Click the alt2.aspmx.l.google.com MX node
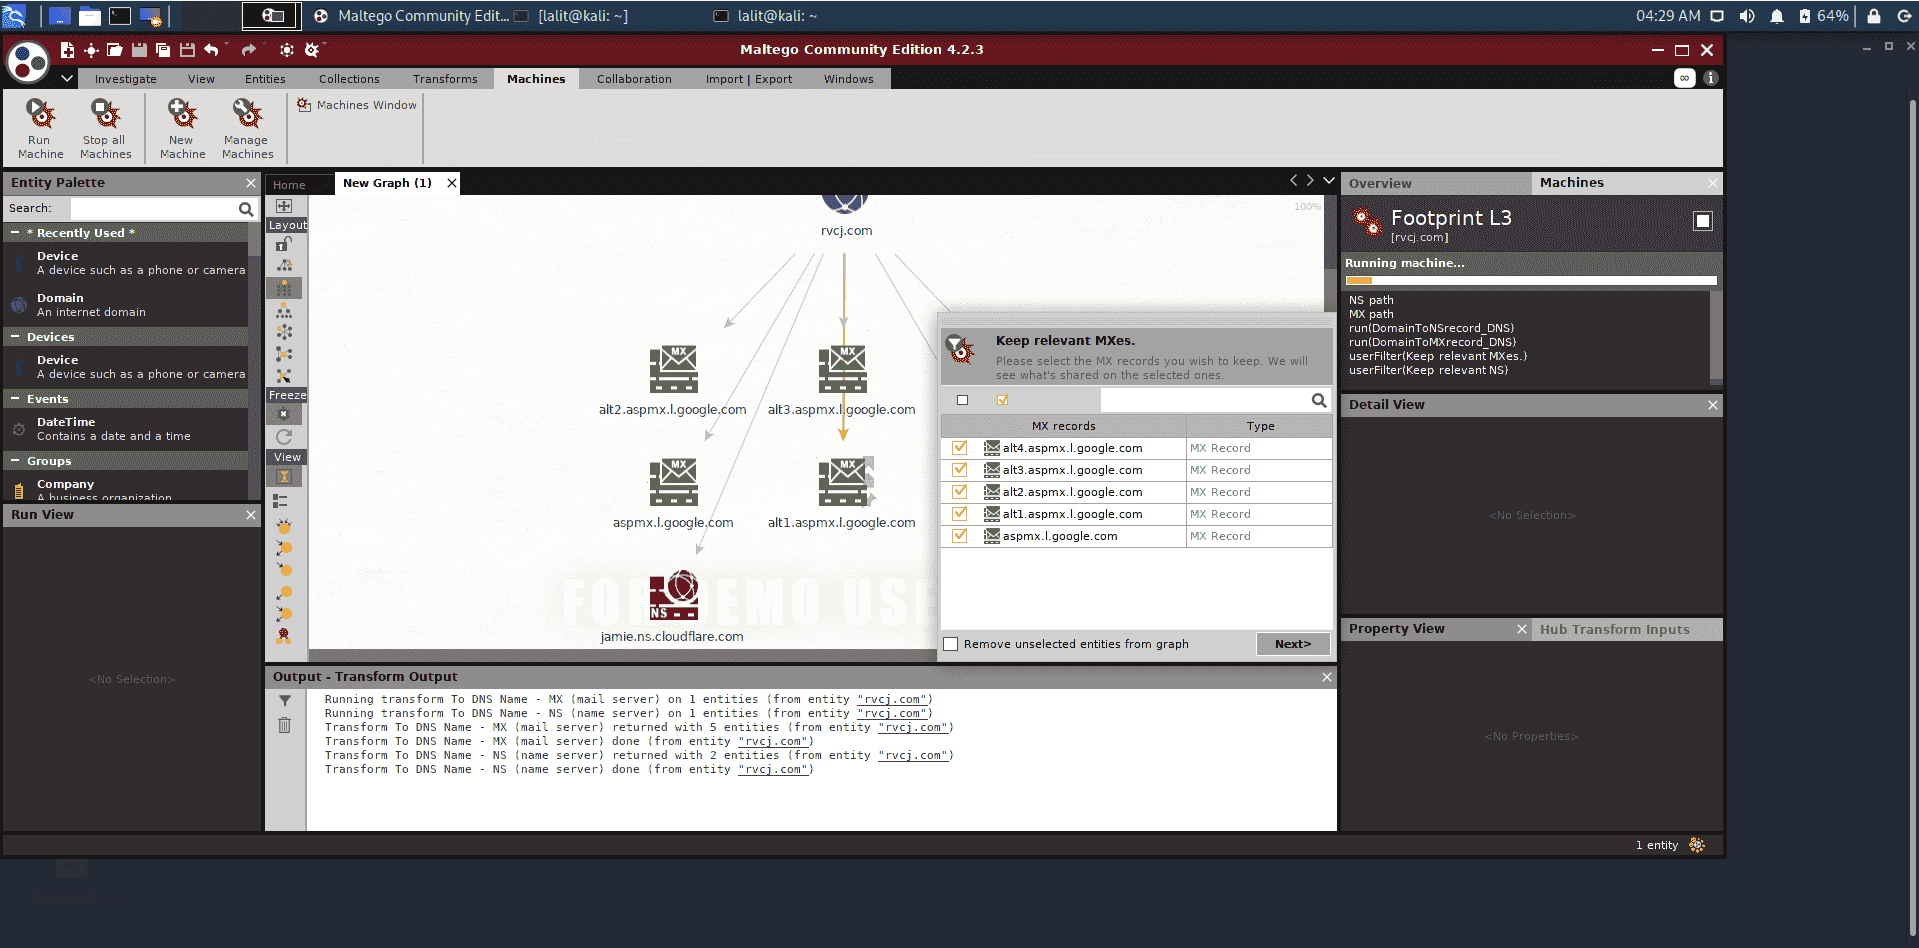The image size is (1919, 948). tap(673, 370)
